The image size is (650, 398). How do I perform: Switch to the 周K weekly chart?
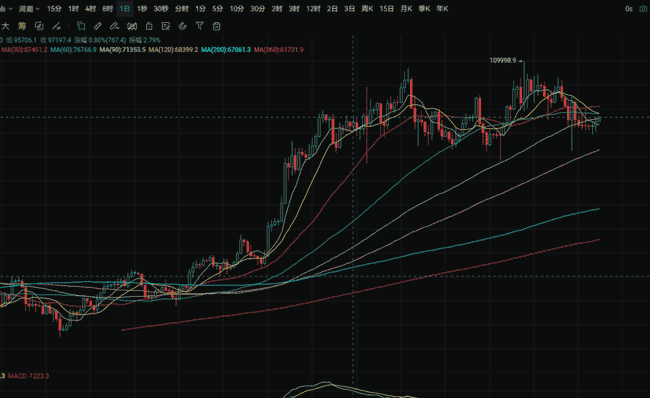pyautogui.click(x=367, y=9)
